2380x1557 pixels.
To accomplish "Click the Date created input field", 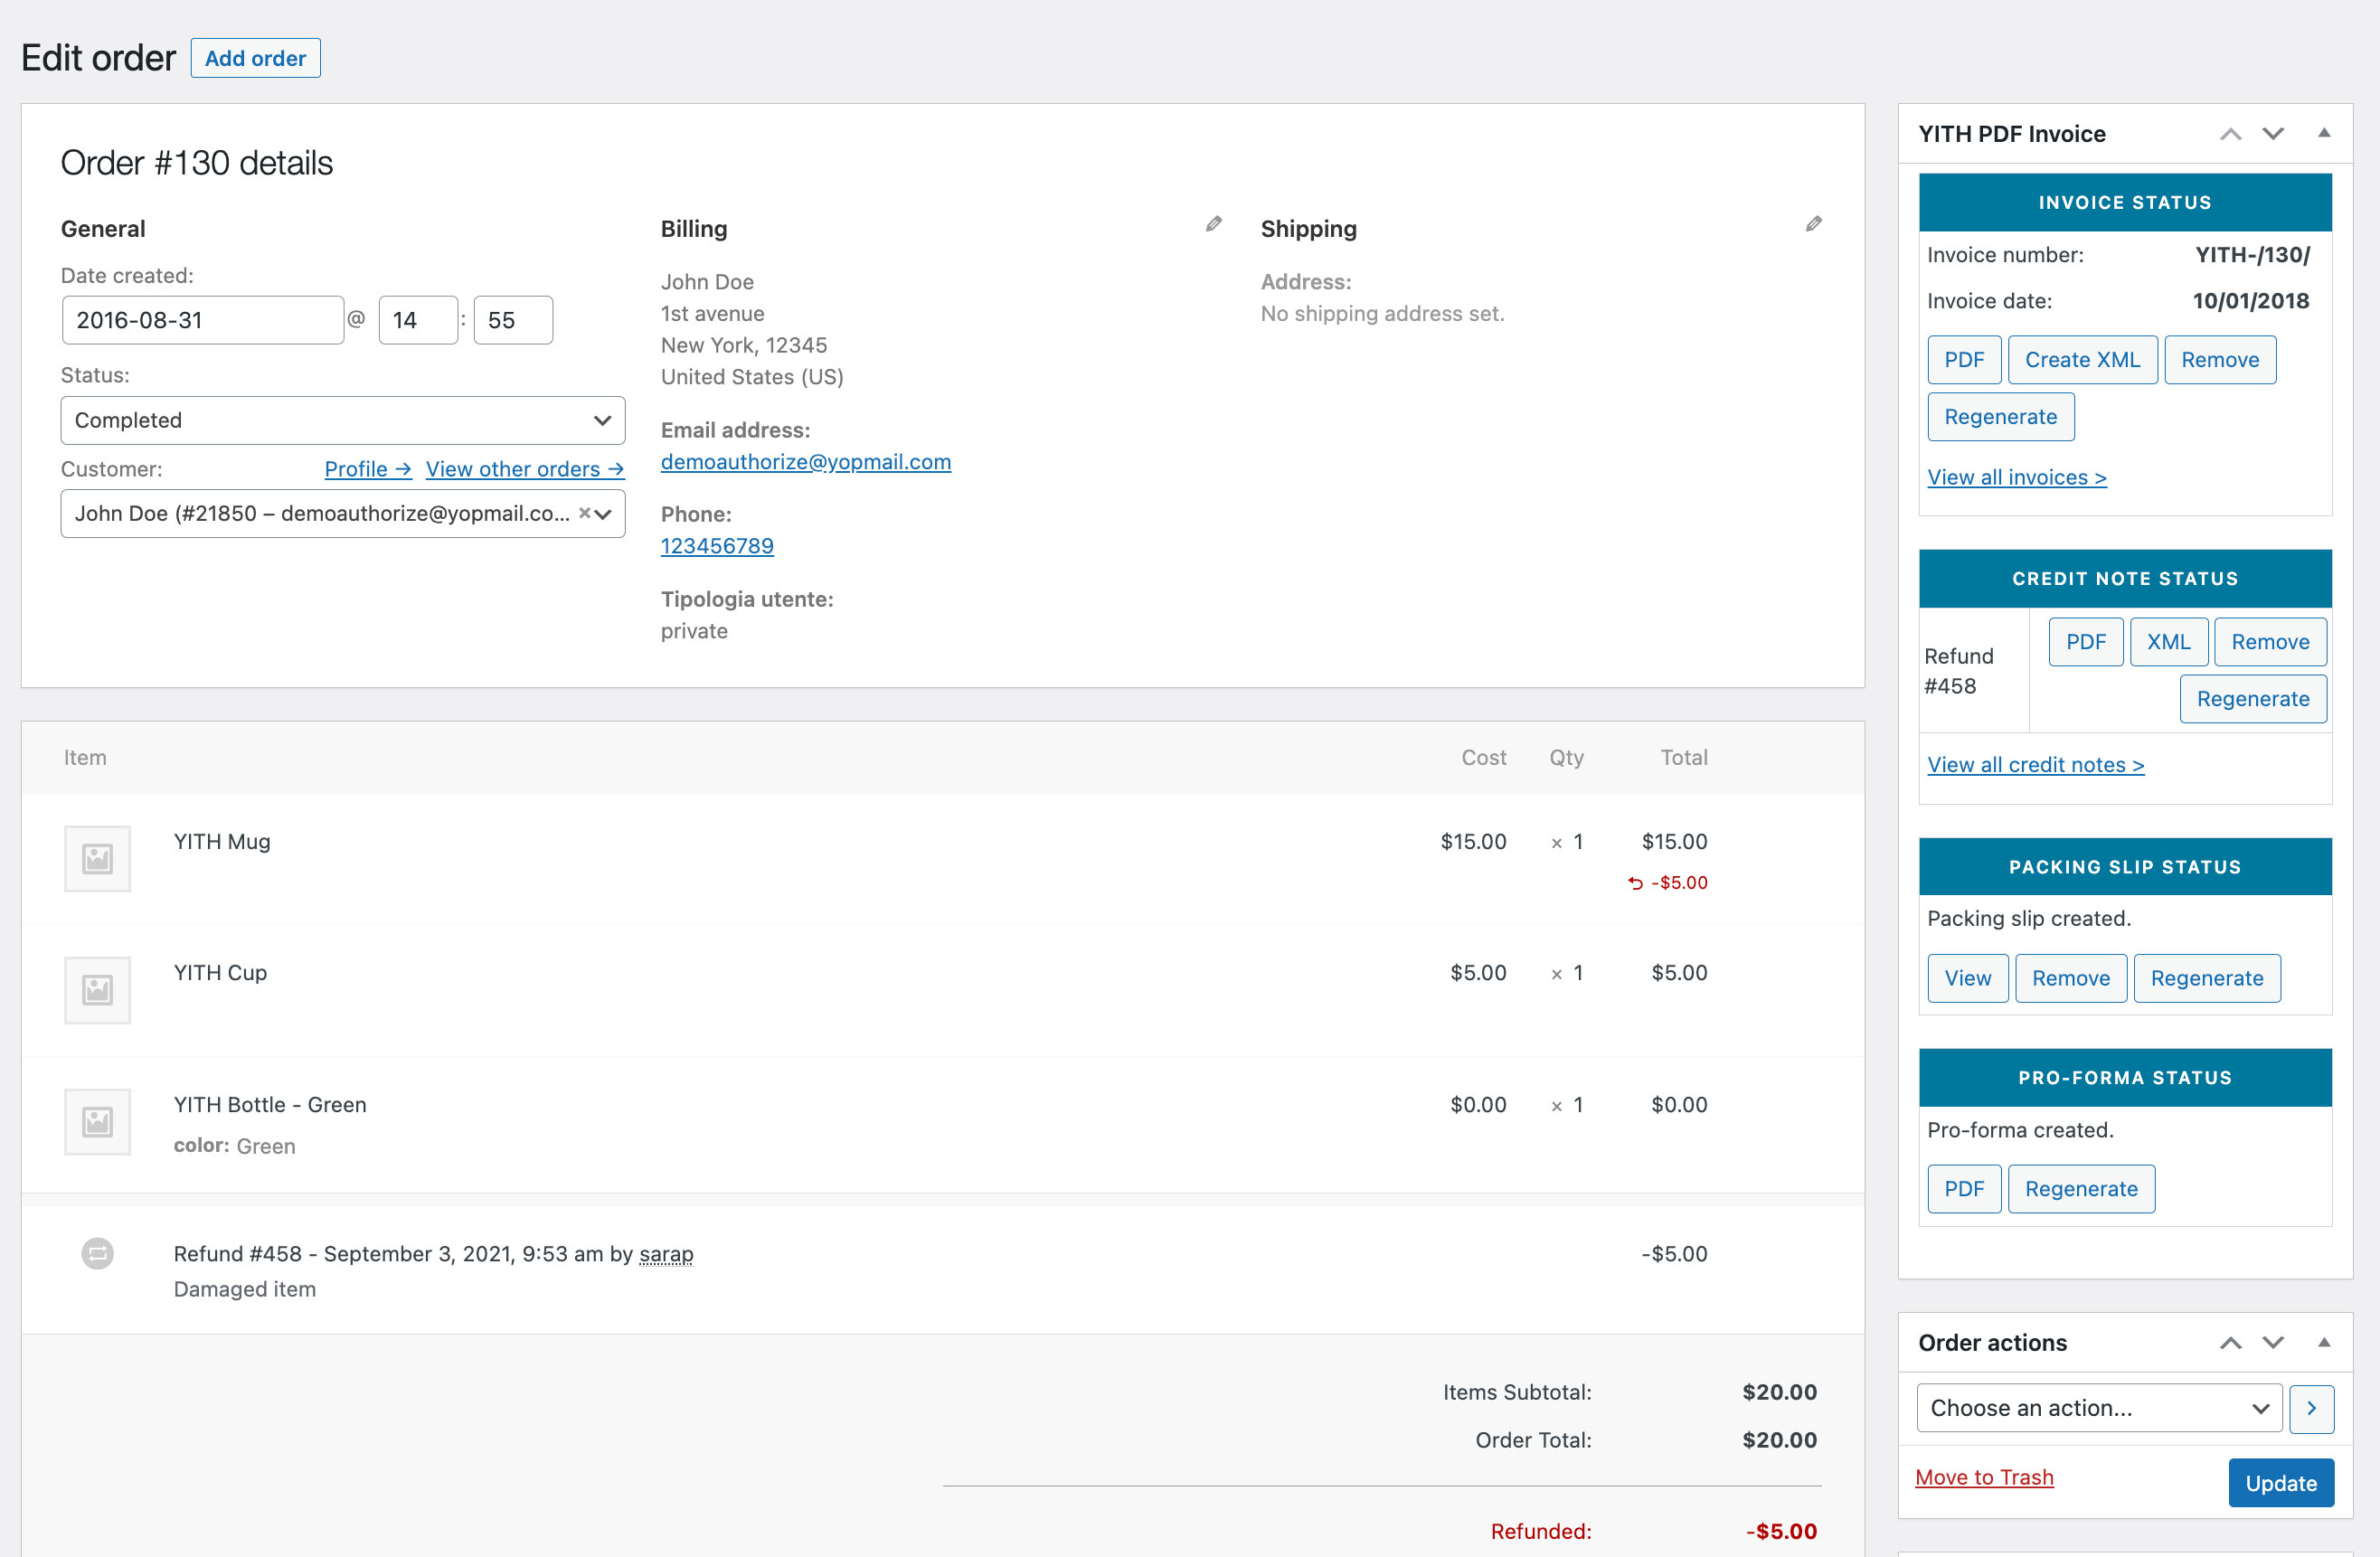I will [x=202, y=320].
